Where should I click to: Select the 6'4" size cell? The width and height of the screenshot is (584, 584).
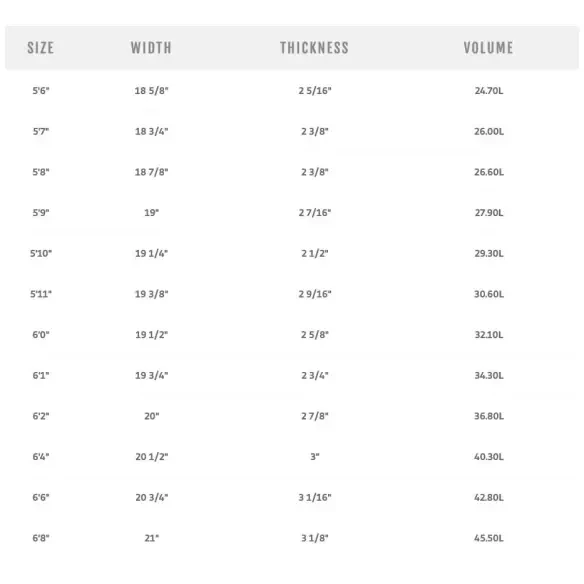click(41, 457)
